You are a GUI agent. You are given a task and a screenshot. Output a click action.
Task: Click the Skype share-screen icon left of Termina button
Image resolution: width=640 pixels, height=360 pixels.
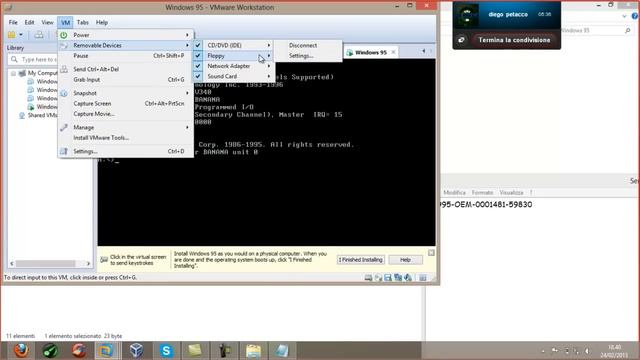(x=462, y=40)
